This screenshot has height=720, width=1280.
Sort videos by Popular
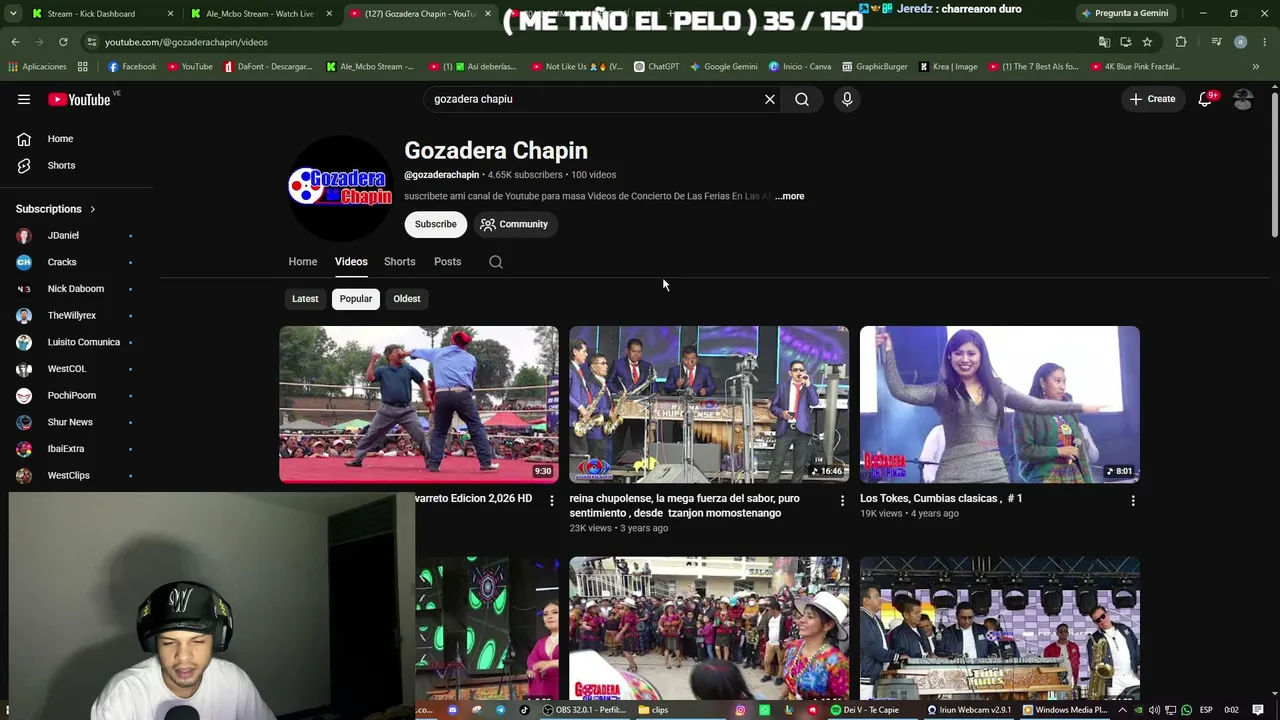coord(356,299)
